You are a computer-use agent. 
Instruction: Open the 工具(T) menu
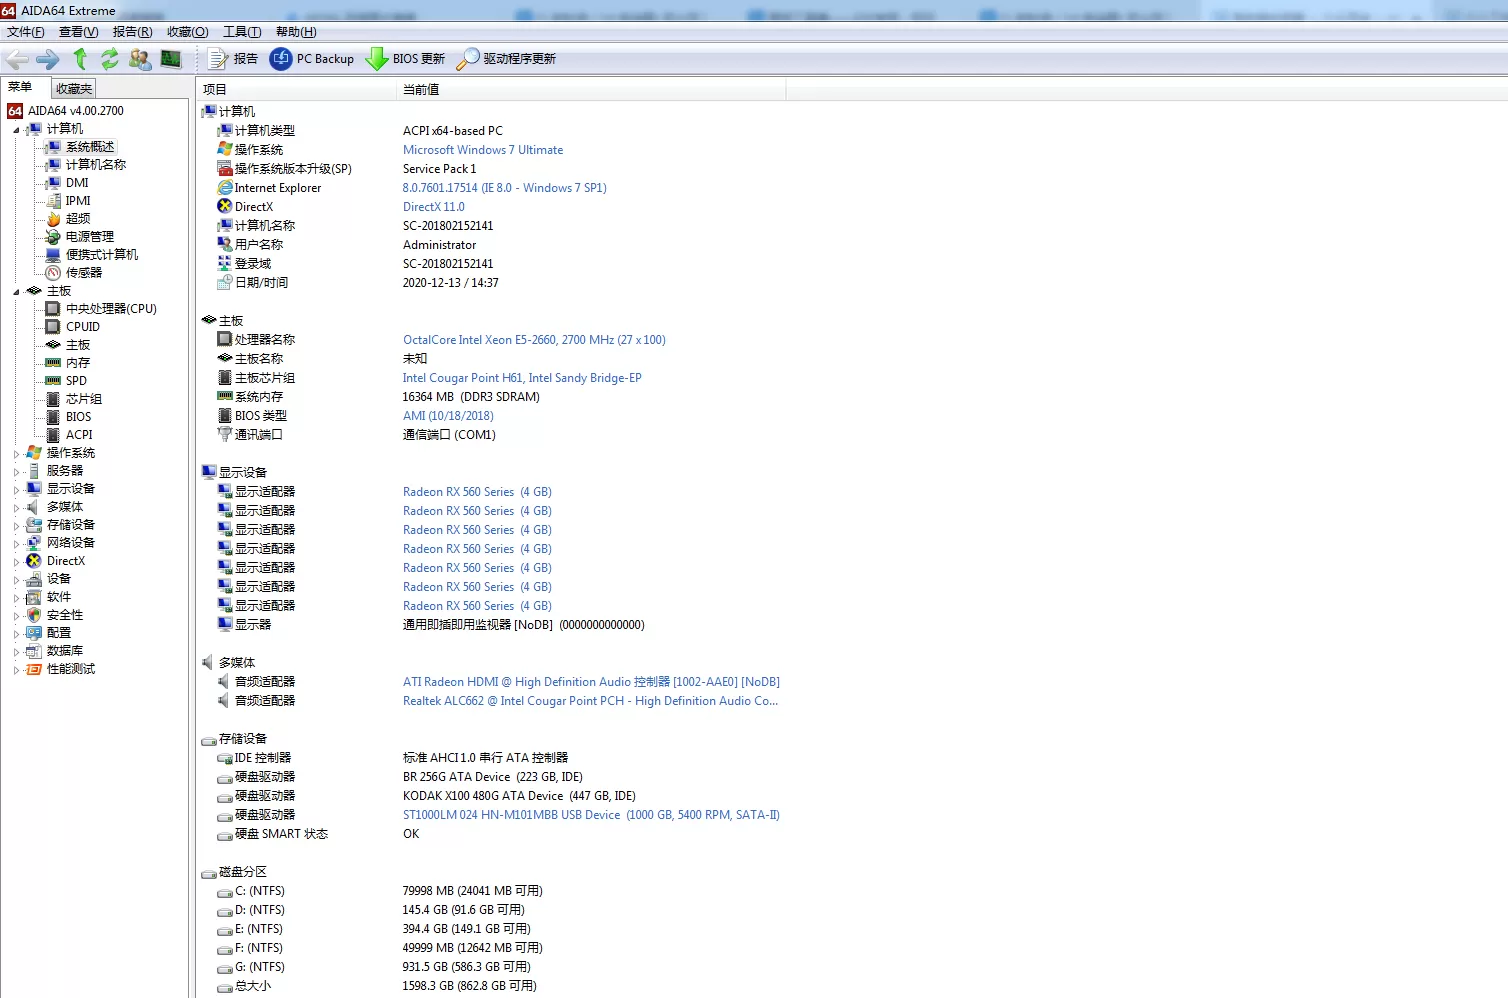pyautogui.click(x=242, y=32)
